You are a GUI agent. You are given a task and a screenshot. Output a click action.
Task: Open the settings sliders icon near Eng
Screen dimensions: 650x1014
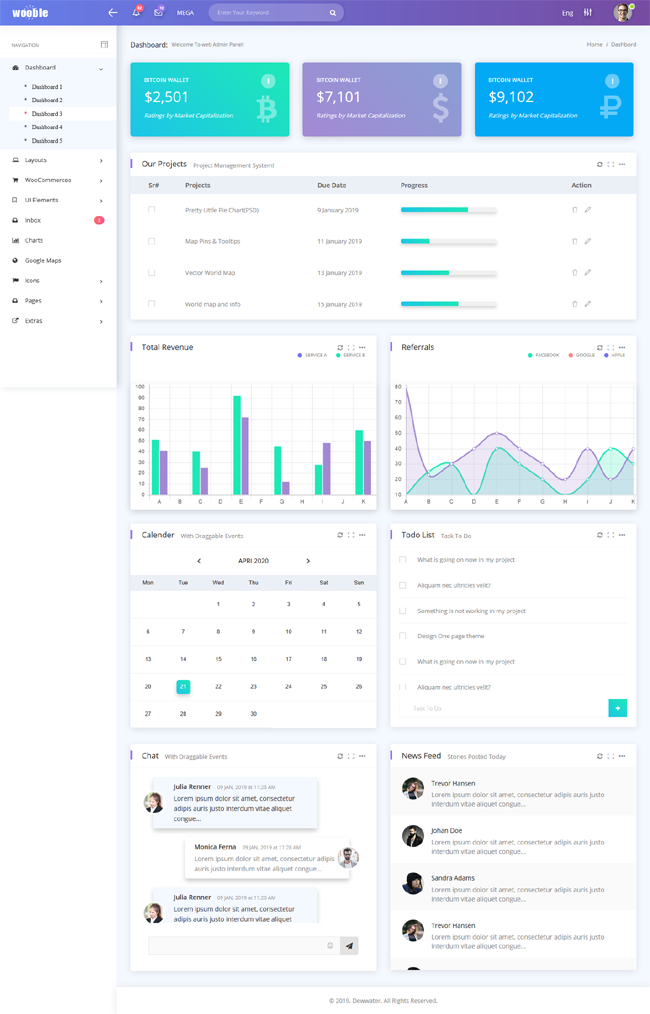[x=587, y=12]
